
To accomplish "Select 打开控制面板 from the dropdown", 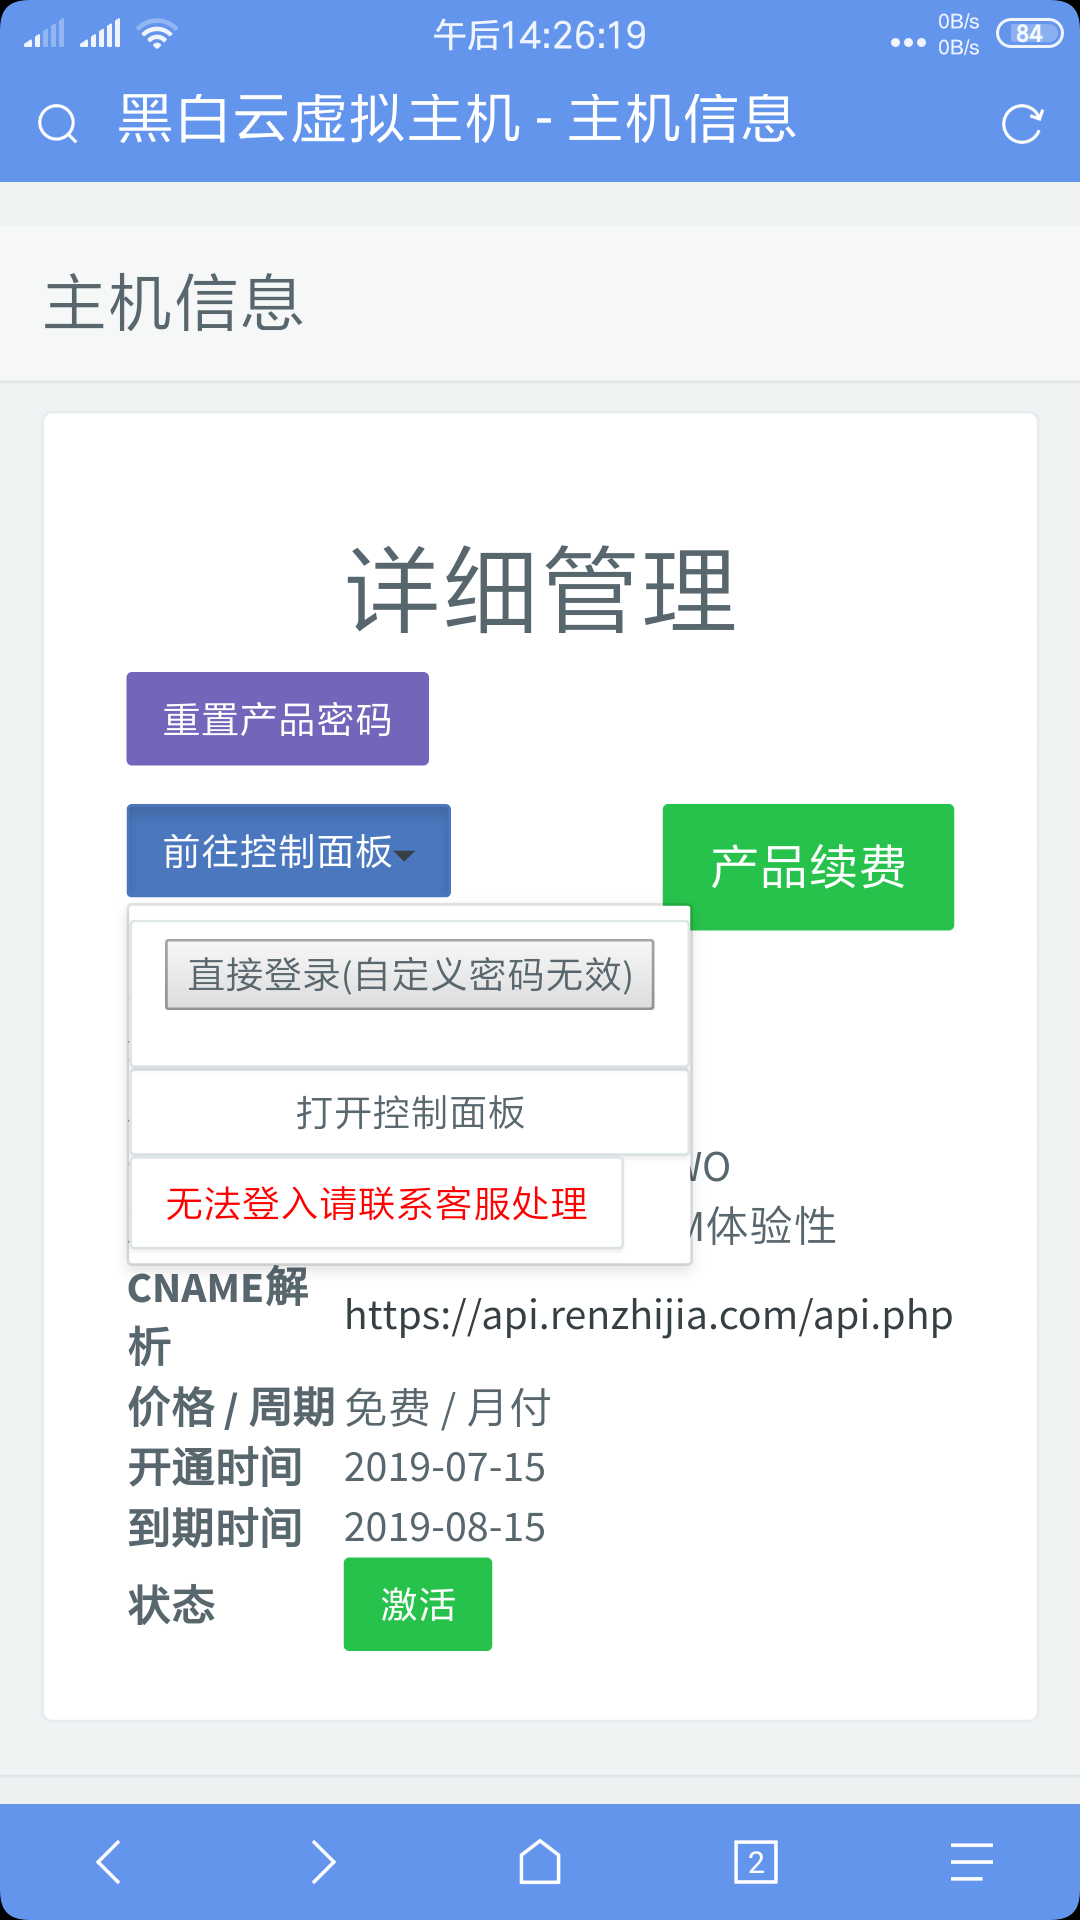I will point(410,1112).
